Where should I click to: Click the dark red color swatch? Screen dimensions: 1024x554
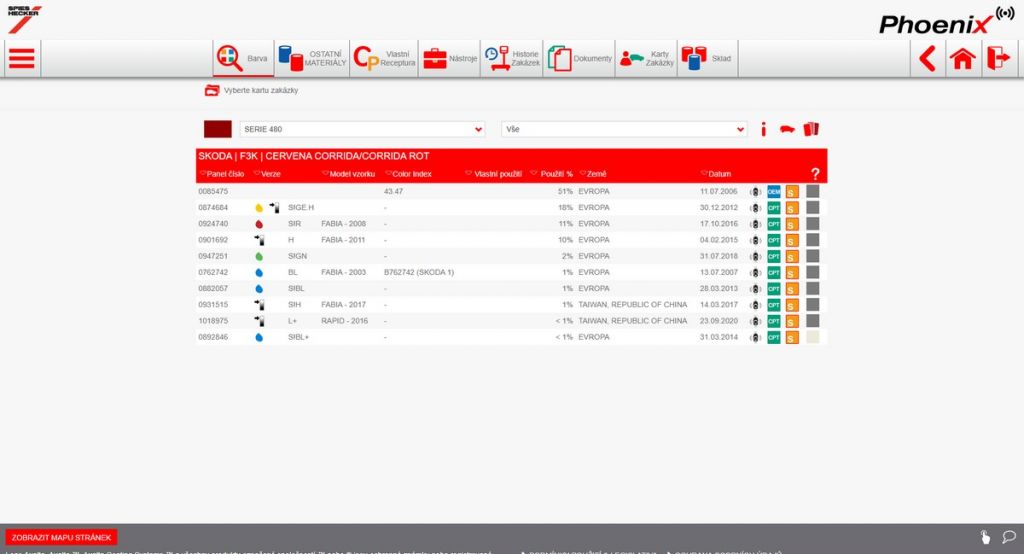point(217,129)
